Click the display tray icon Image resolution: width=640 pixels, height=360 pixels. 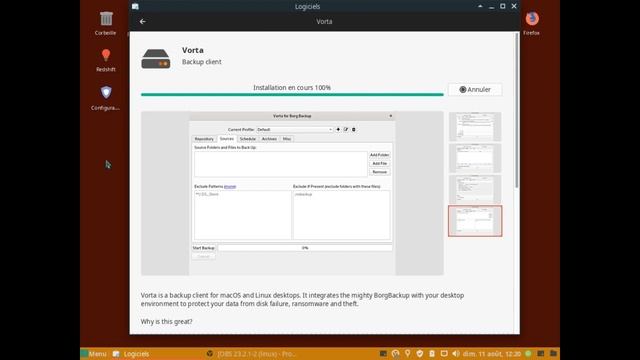pos(444,353)
